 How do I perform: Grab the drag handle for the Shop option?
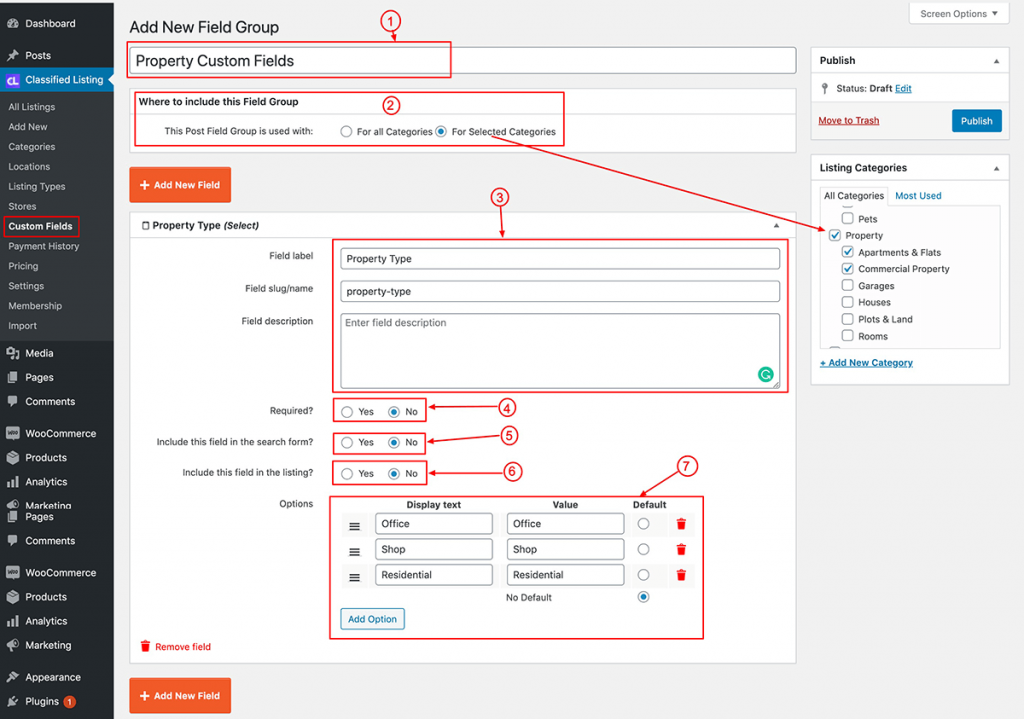355,552
